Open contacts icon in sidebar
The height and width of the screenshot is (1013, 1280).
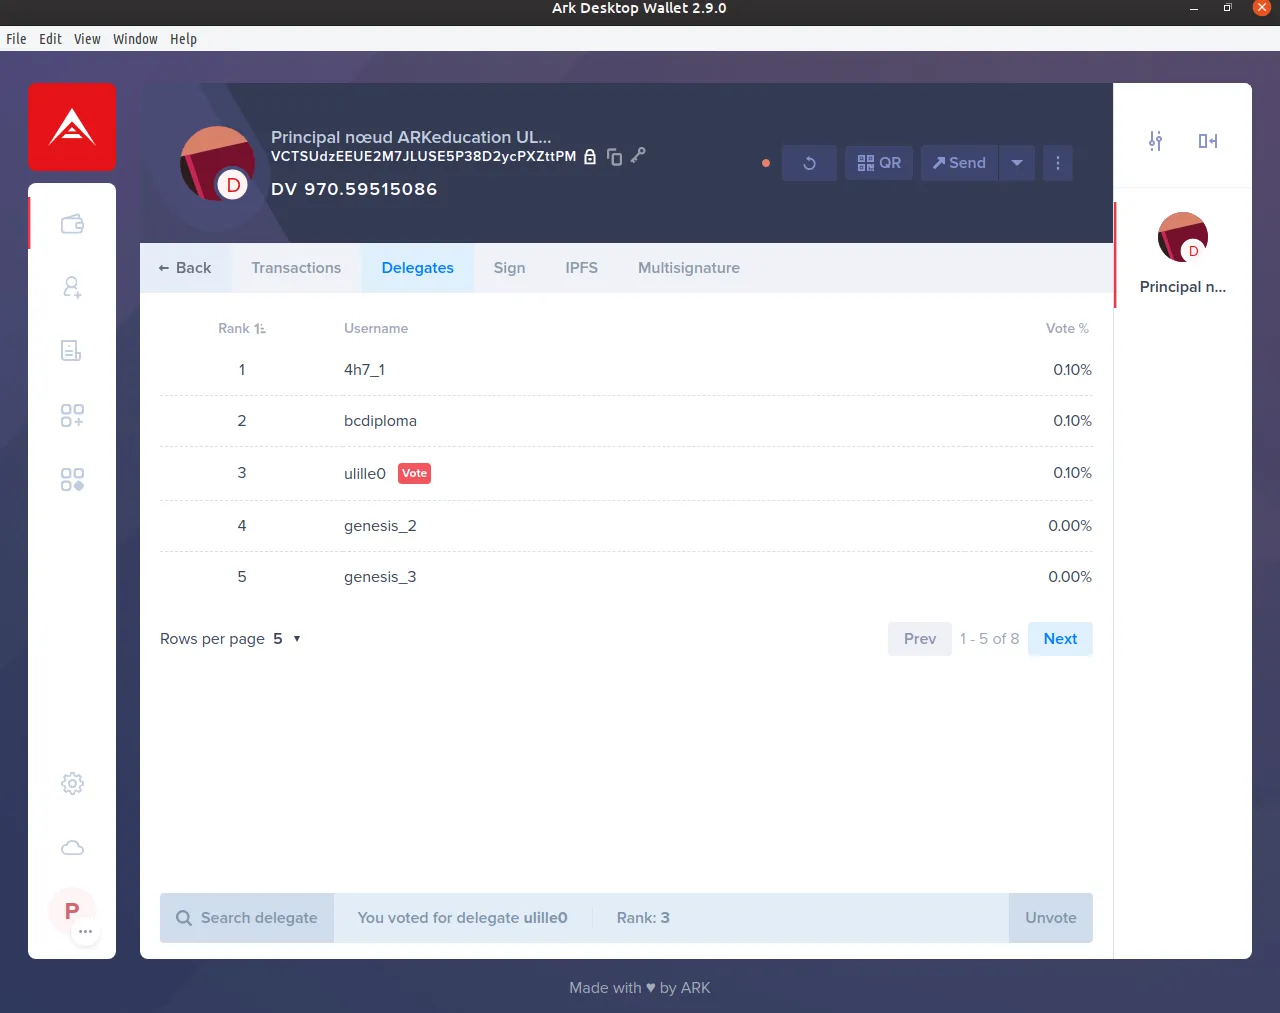[72, 287]
